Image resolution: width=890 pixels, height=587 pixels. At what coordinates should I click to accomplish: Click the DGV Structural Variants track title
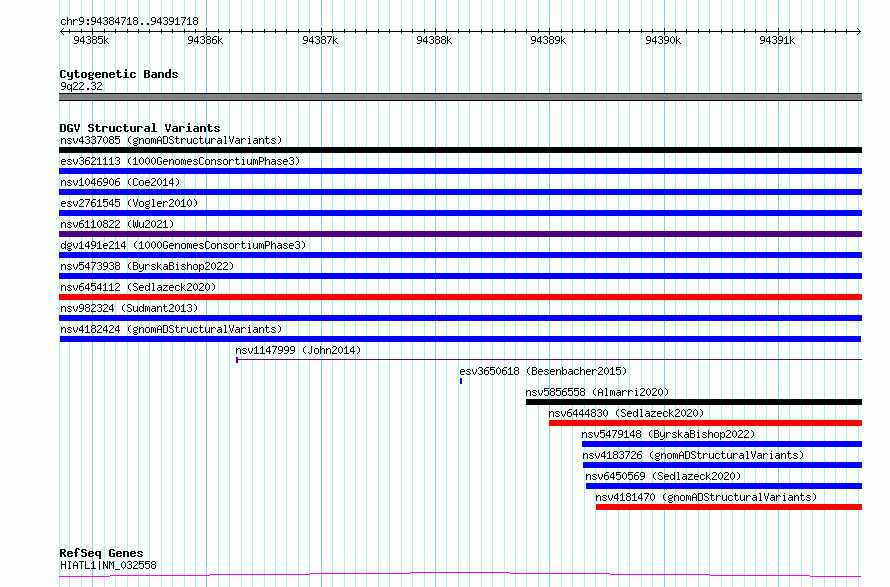point(140,128)
